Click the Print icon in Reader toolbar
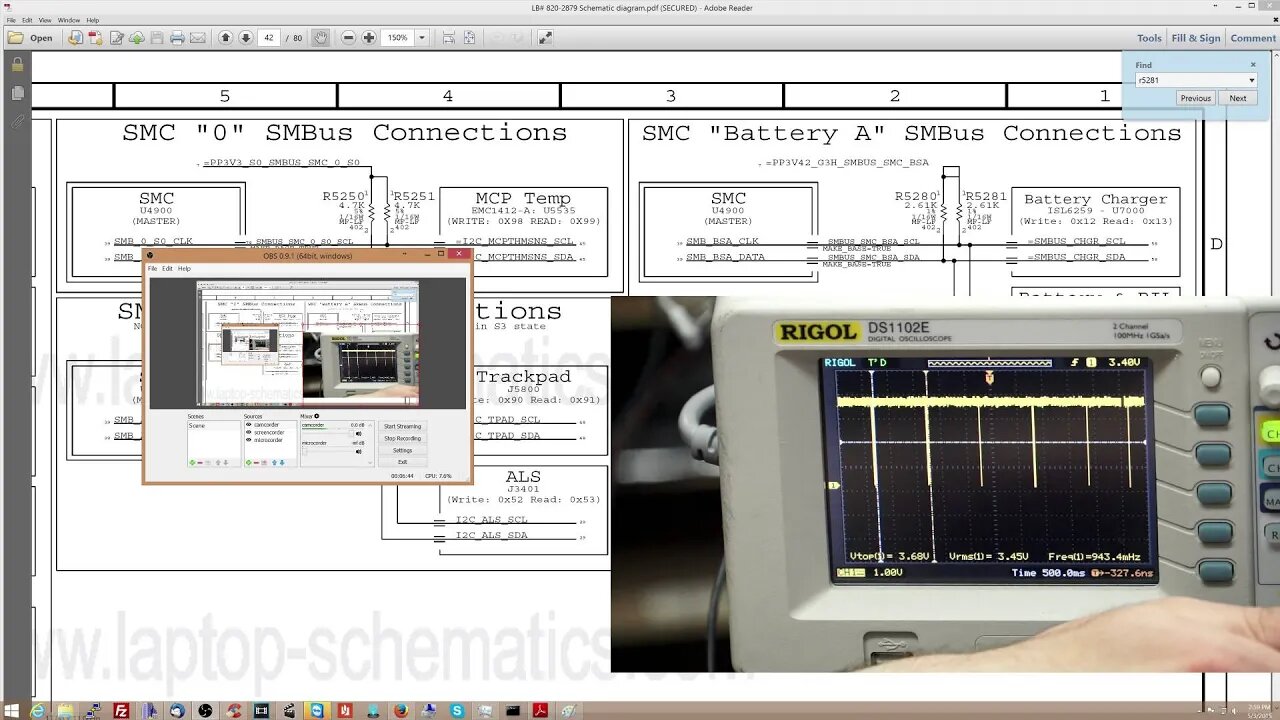This screenshot has width=1280, height=720. pos(177,38)
